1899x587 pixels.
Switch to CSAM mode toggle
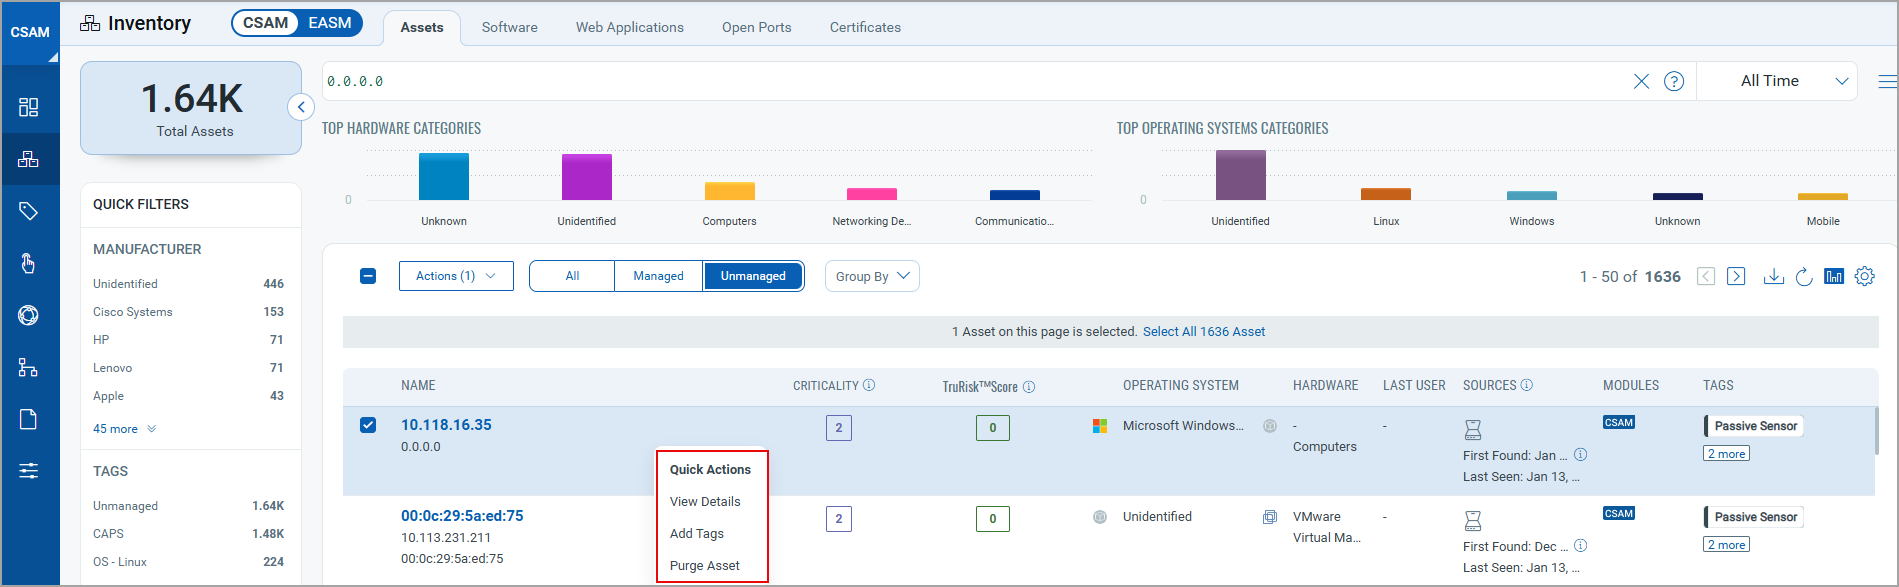(x=265, y=23)
